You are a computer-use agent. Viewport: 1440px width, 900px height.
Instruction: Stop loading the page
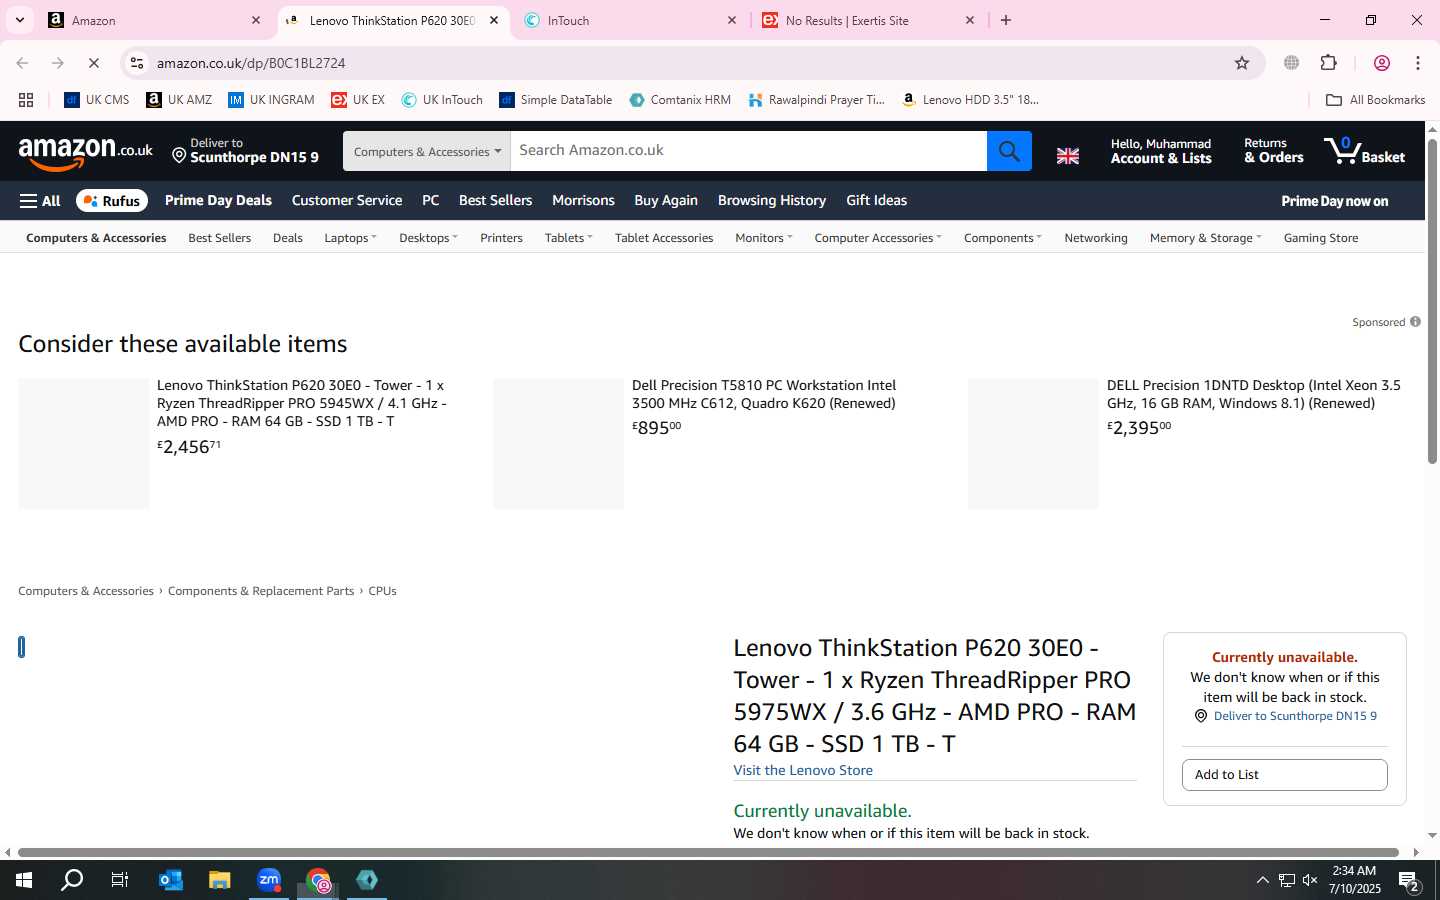pos(94,63)
